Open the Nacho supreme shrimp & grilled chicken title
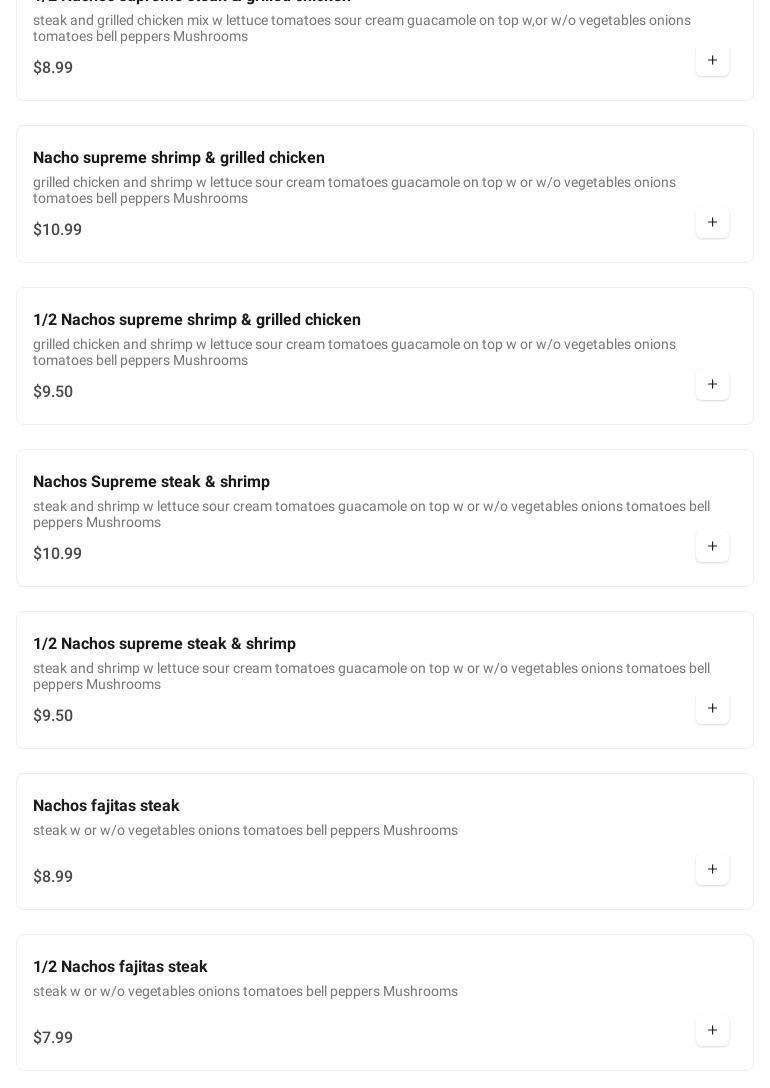This screenshot has height=1088, width=770. (x=179, y=158)
